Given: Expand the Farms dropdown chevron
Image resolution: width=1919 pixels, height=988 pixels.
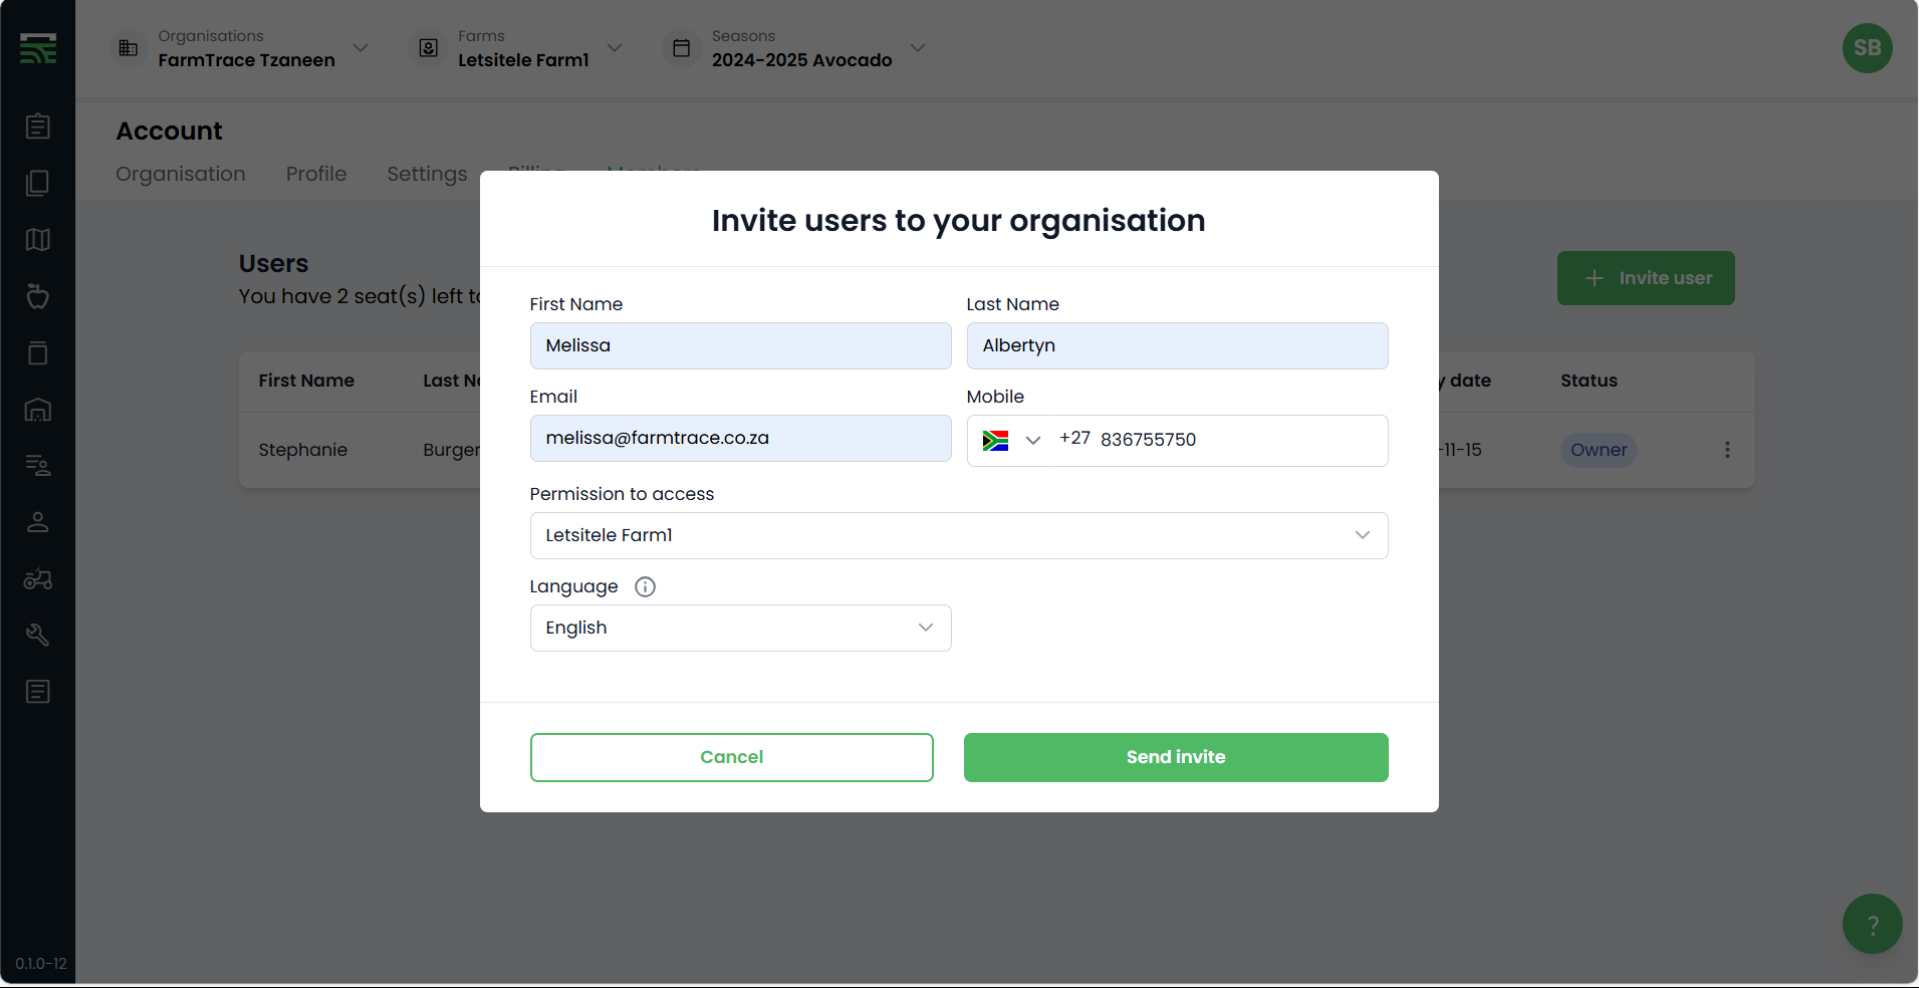Looking at the screenshot, I should tap(615, 48).
